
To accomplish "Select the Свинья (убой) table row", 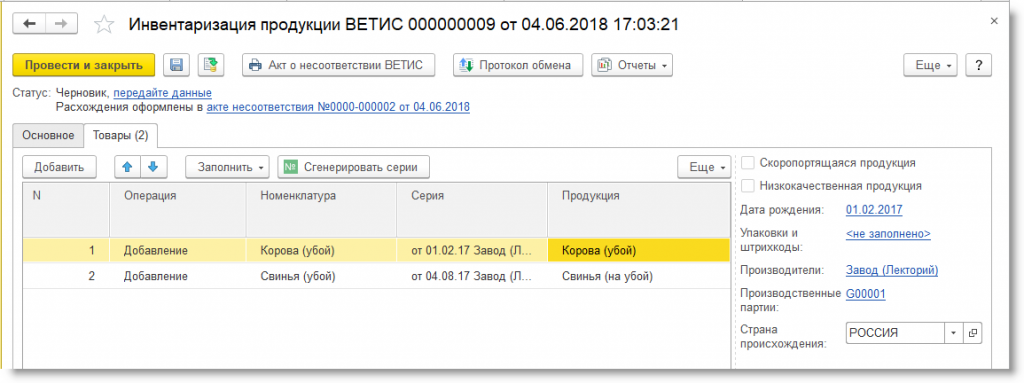I will 376,276.
